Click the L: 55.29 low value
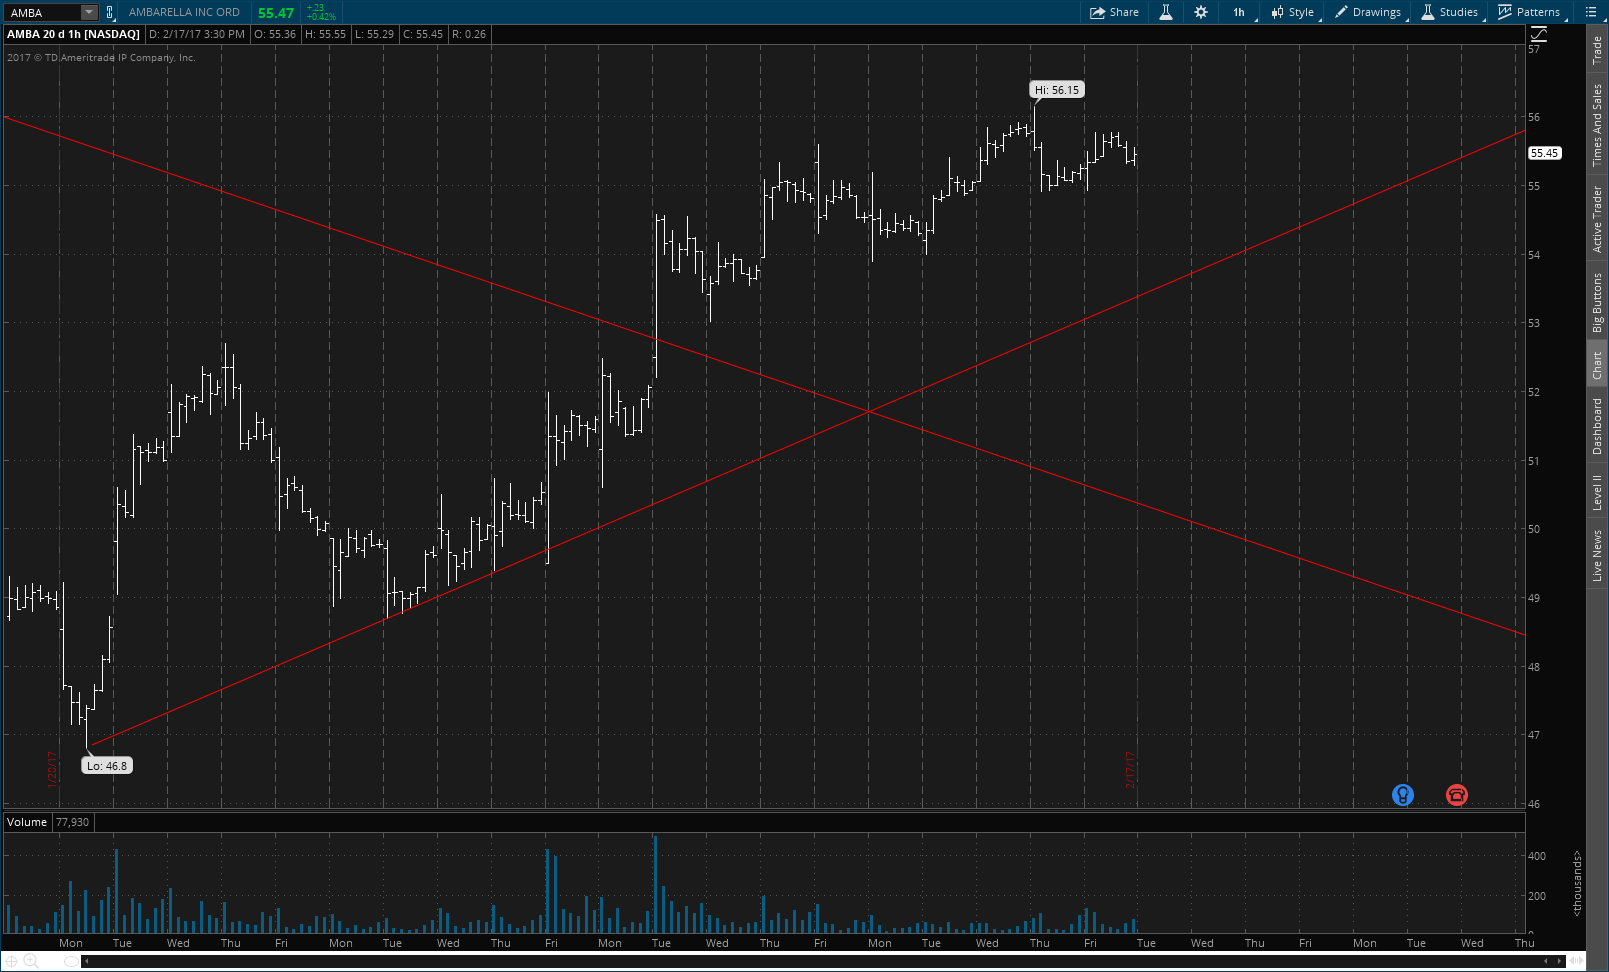 click(x=375, y=34)
